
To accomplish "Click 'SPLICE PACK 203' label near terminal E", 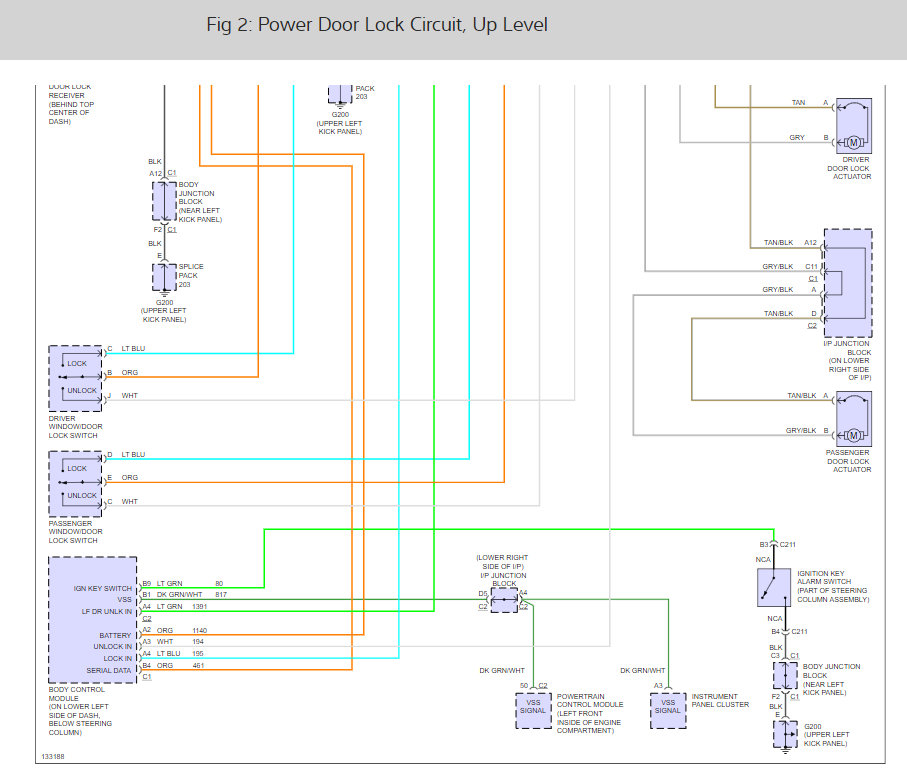I will [191, 276].
